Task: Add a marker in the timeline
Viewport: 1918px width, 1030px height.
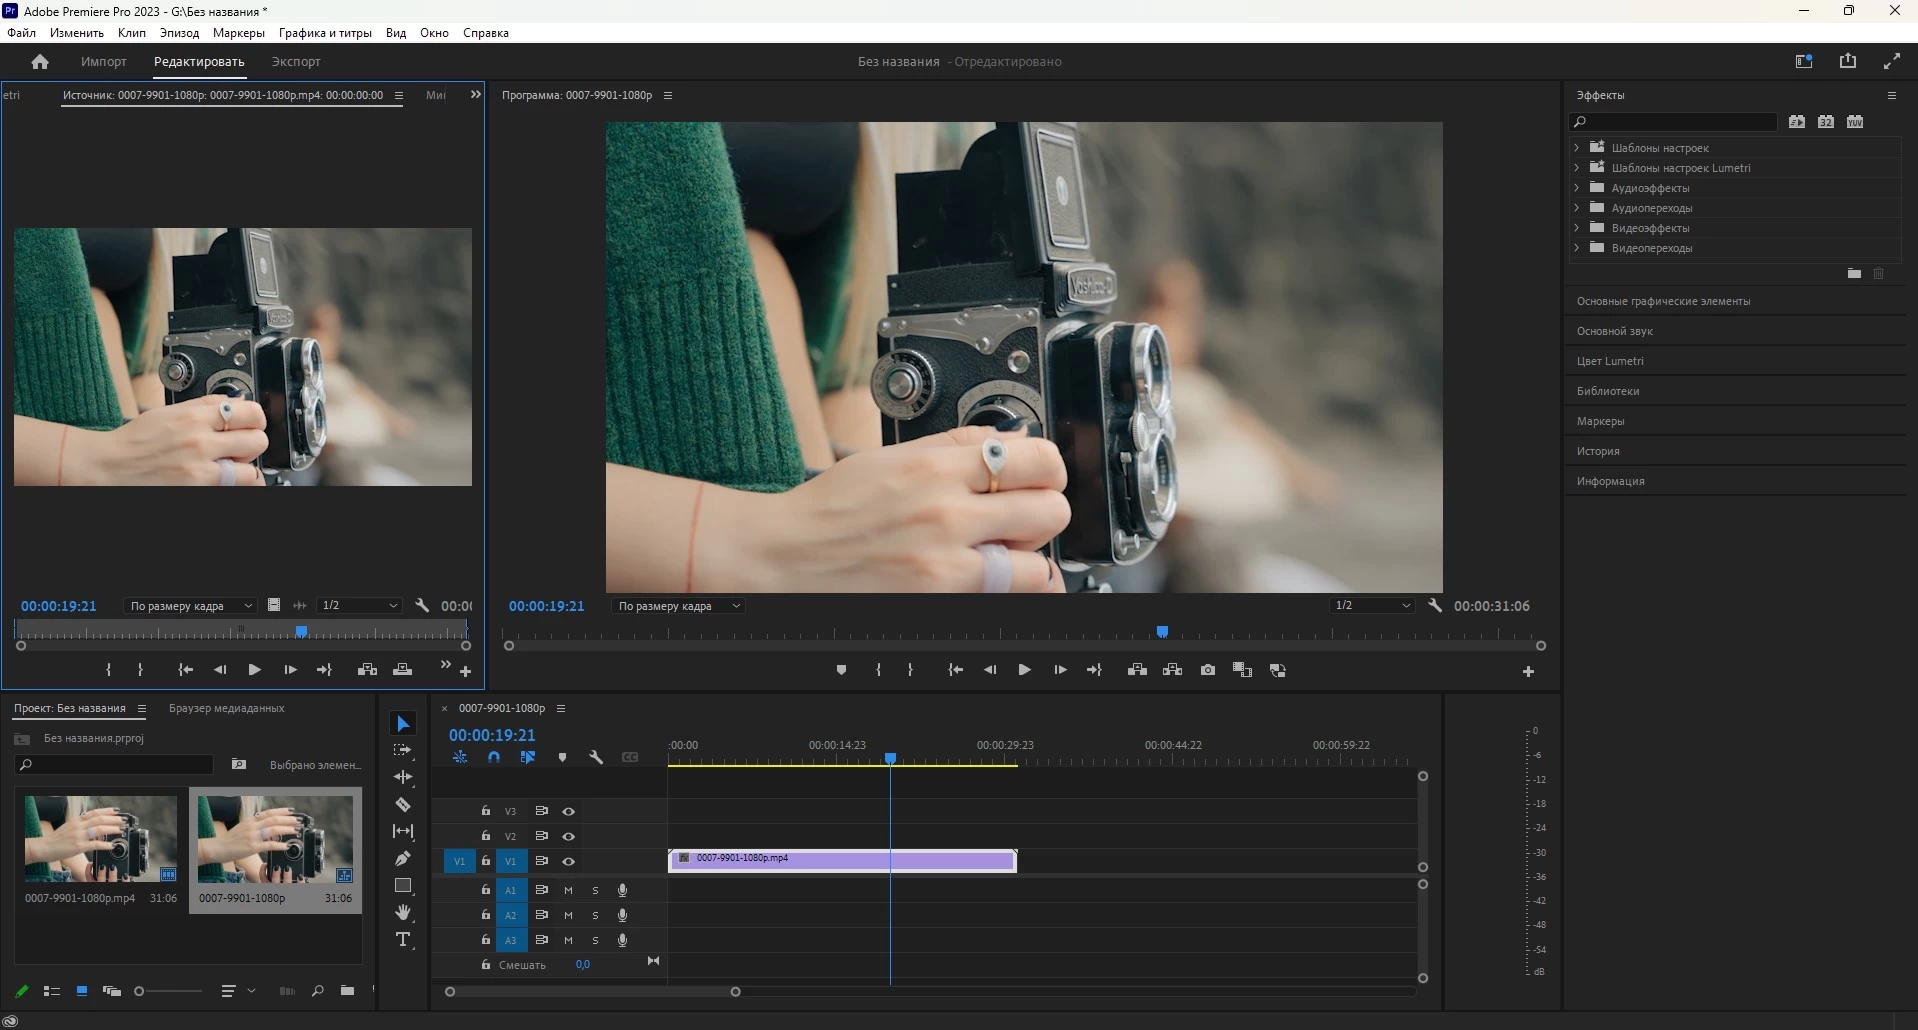Action: pyautogui.click(x=562, y=758)
